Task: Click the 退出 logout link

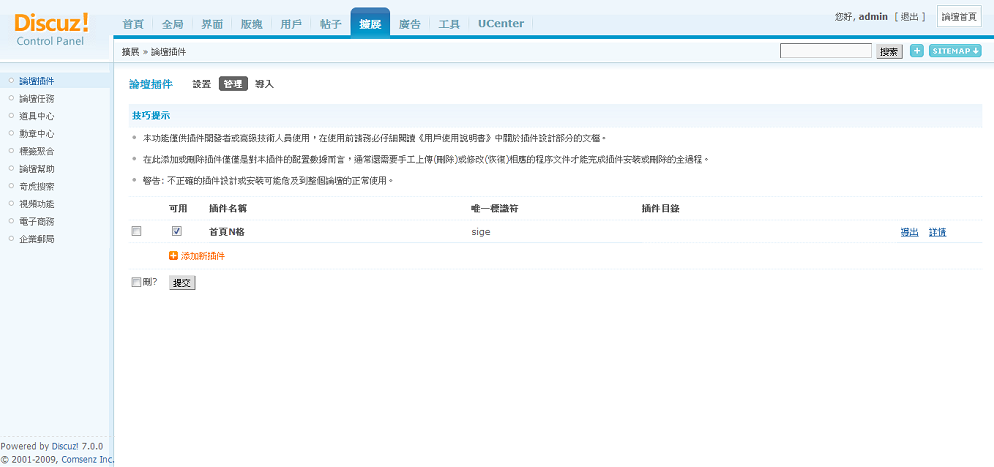Action: point(910,17)
